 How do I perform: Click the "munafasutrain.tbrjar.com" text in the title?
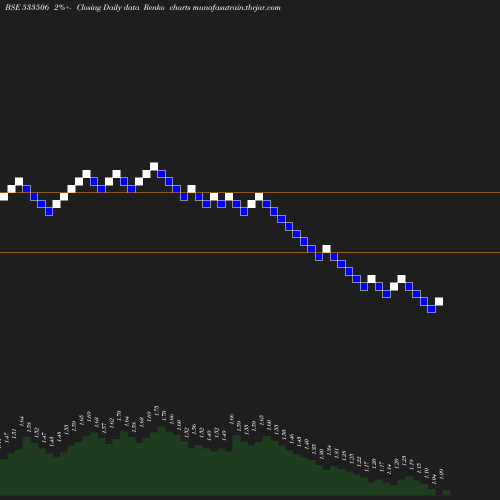tap(236, 7)
